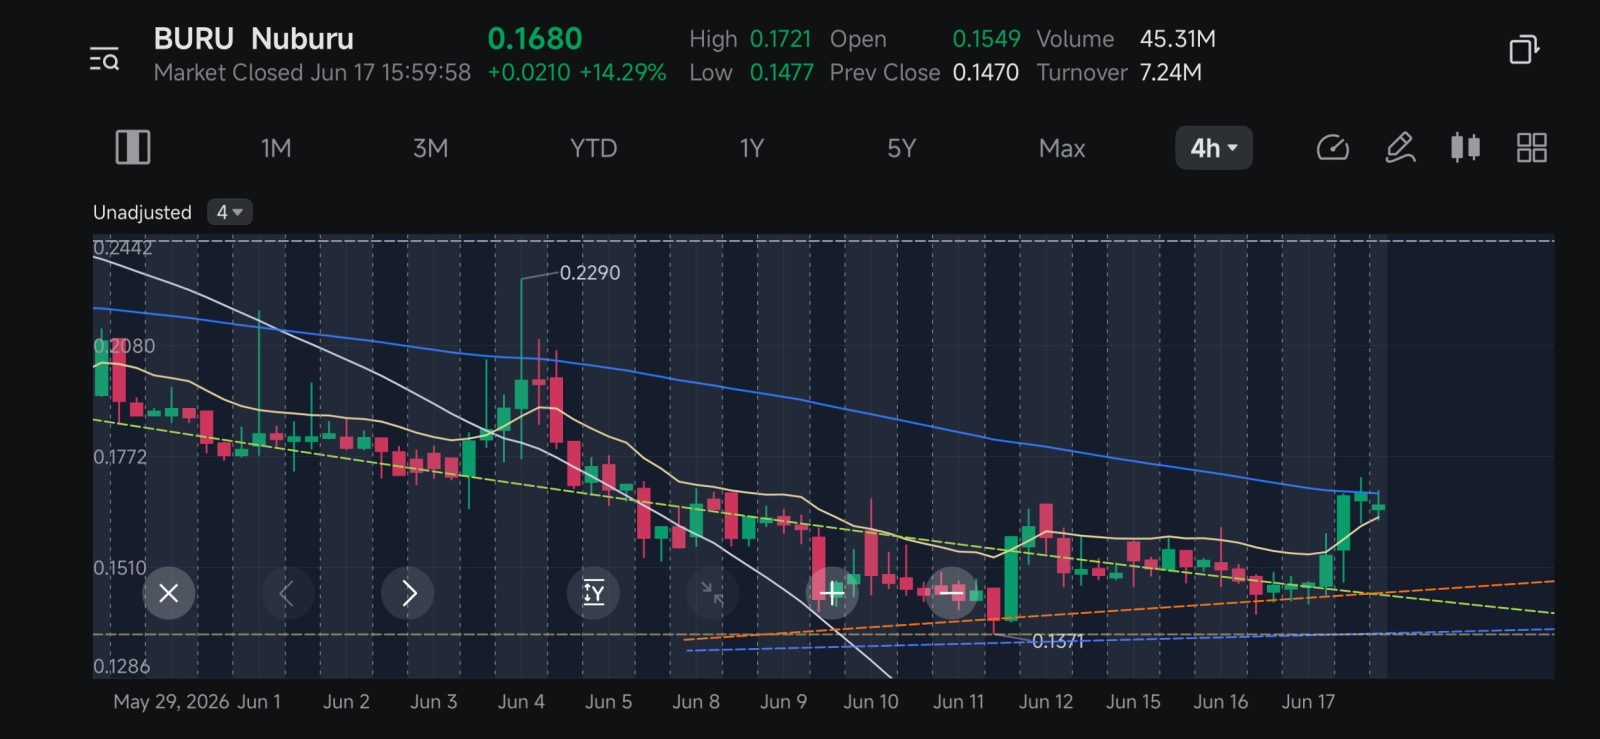
Task: Tap the Turnover value 7.24M
Action: tap(1171, 72)
